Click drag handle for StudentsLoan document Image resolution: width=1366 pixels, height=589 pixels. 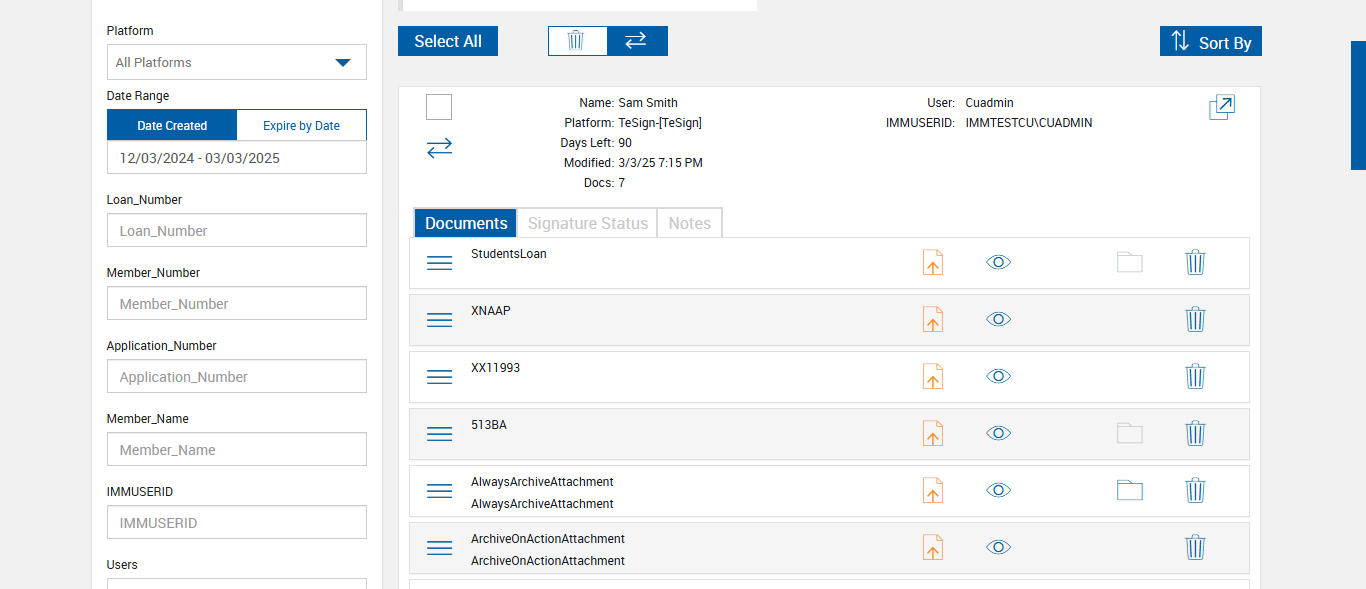(440, 263)
